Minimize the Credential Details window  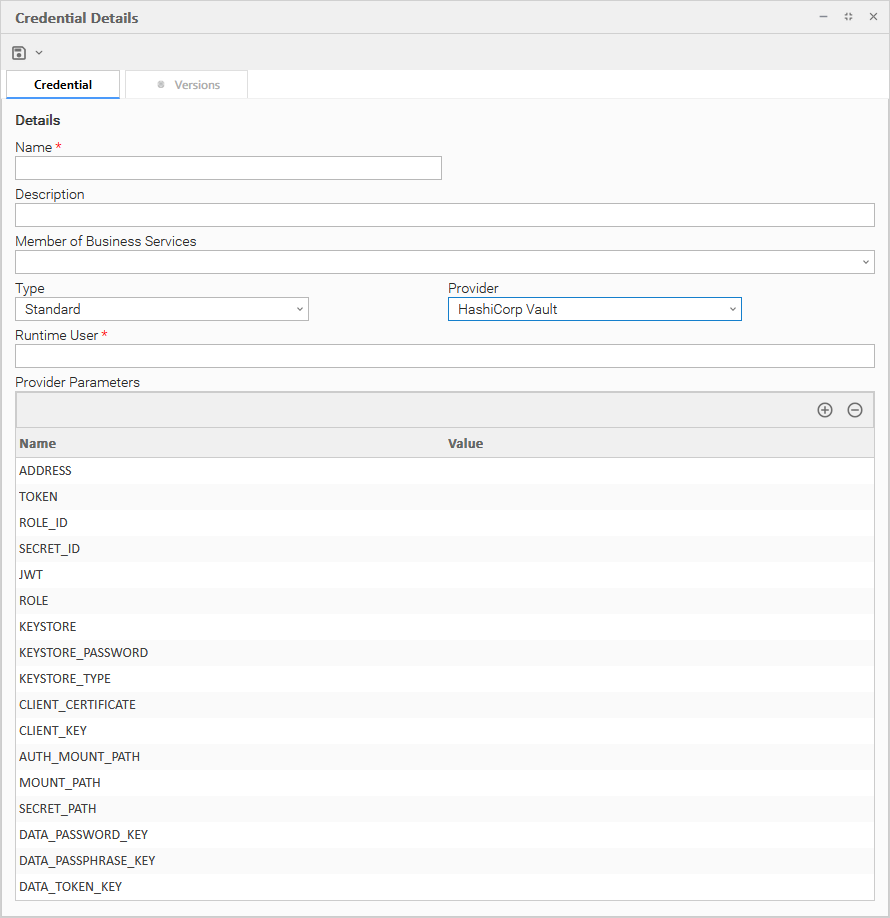point(823,17)
